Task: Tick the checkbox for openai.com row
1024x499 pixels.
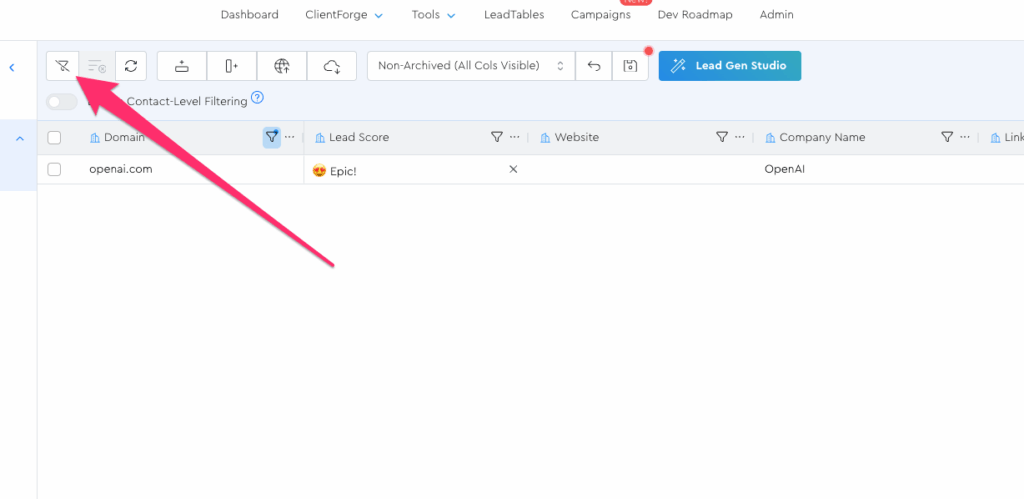Action: point(54,169)
